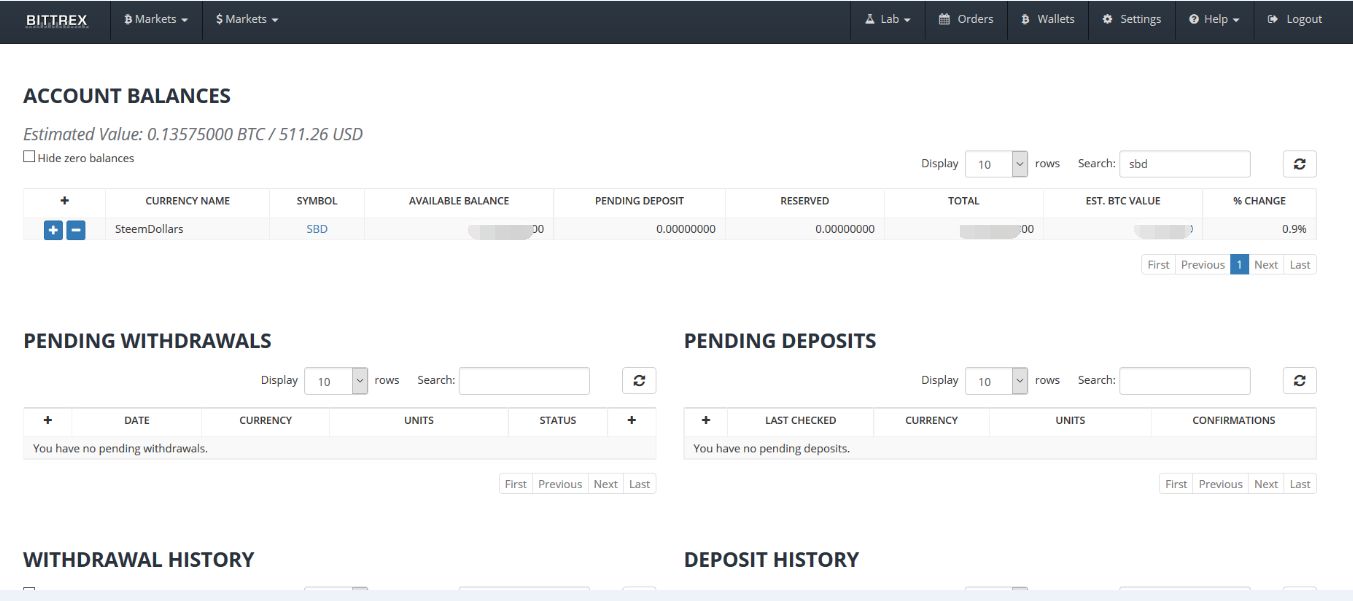
Task: Expand the Bitcoin Markets dropdown menu
Action: (156, 20)
